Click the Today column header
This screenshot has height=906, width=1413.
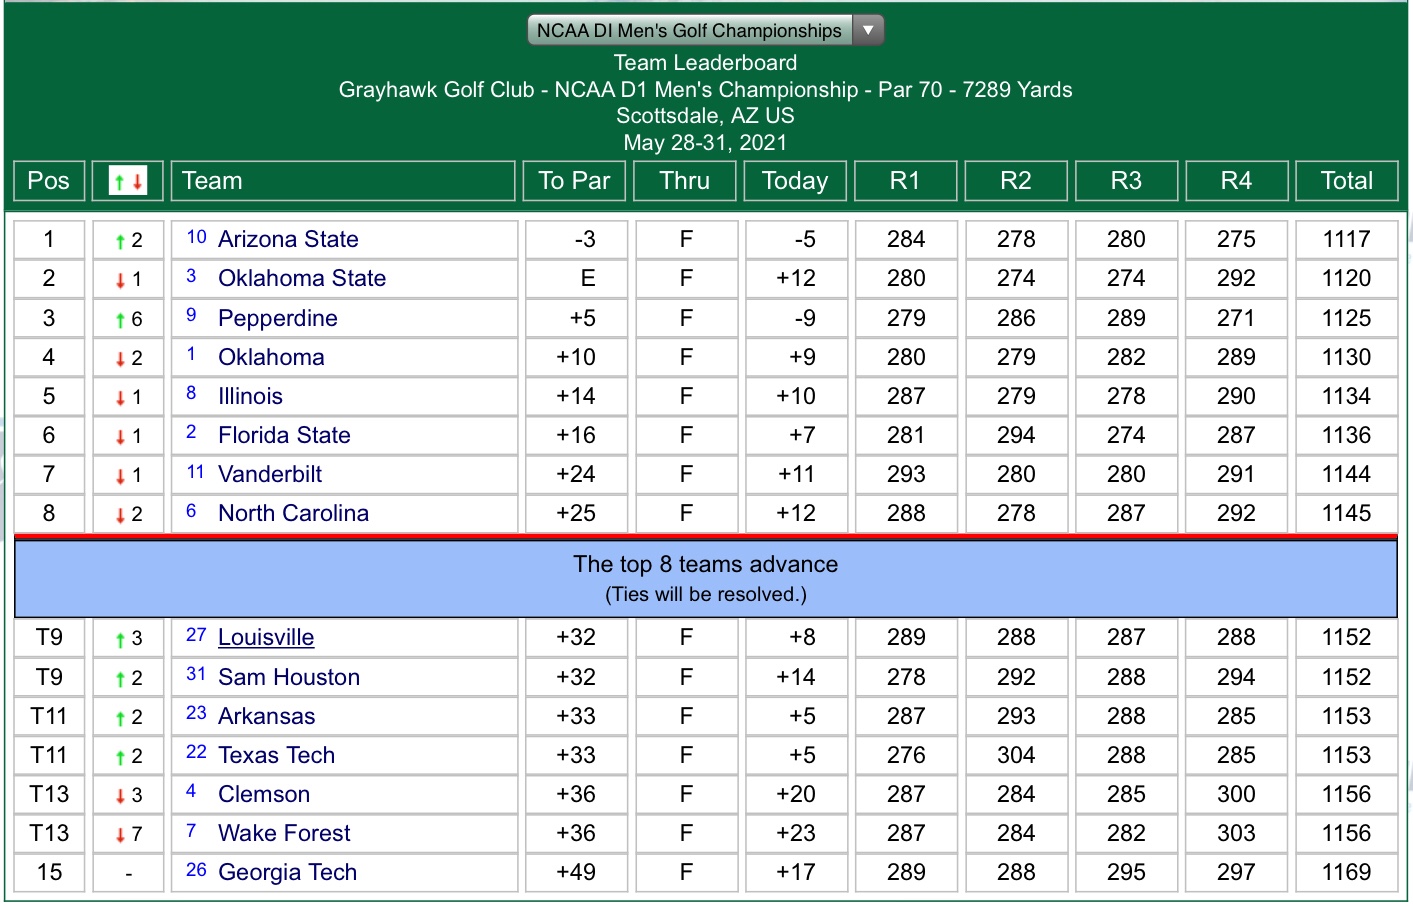click(795, 181)
